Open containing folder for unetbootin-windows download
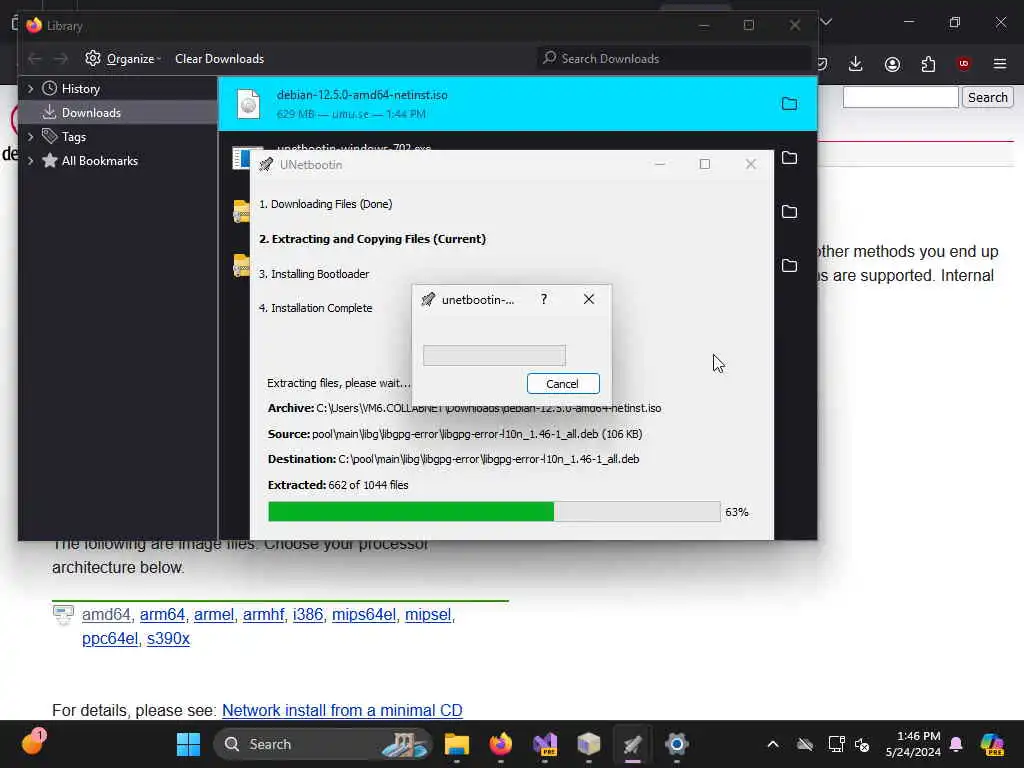The image size is (1024, 768). pyautogui.click(x=789, y=158)
